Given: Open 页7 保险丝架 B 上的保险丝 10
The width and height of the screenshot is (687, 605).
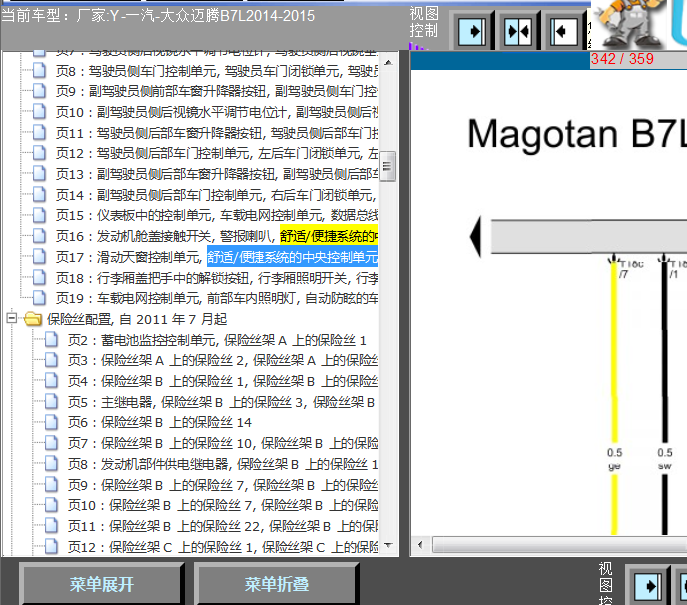Looking at the screenshot, I should [223, 443].
